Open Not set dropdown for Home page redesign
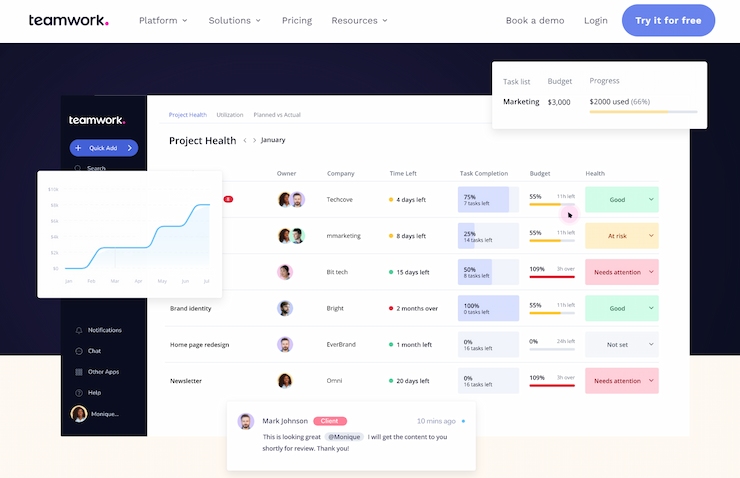 click(x=622, y=344)
